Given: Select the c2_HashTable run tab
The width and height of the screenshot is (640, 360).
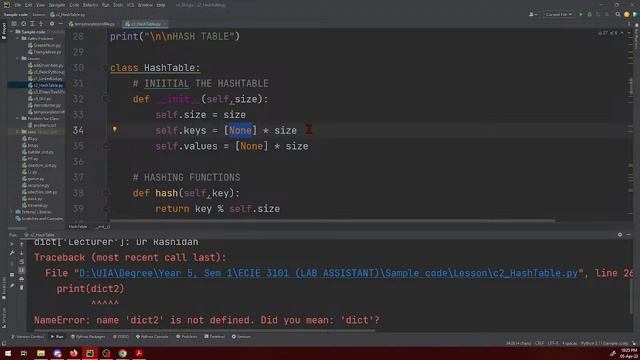Looking at the screenshot, I should (40, 235).
